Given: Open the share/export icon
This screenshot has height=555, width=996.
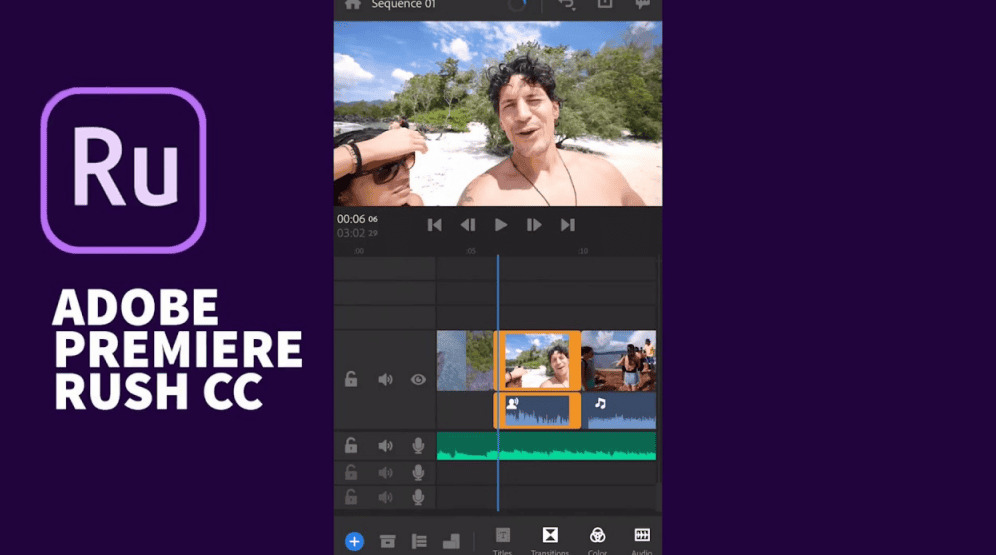Looking at the screenshot, I should click(x=605, y=5).
